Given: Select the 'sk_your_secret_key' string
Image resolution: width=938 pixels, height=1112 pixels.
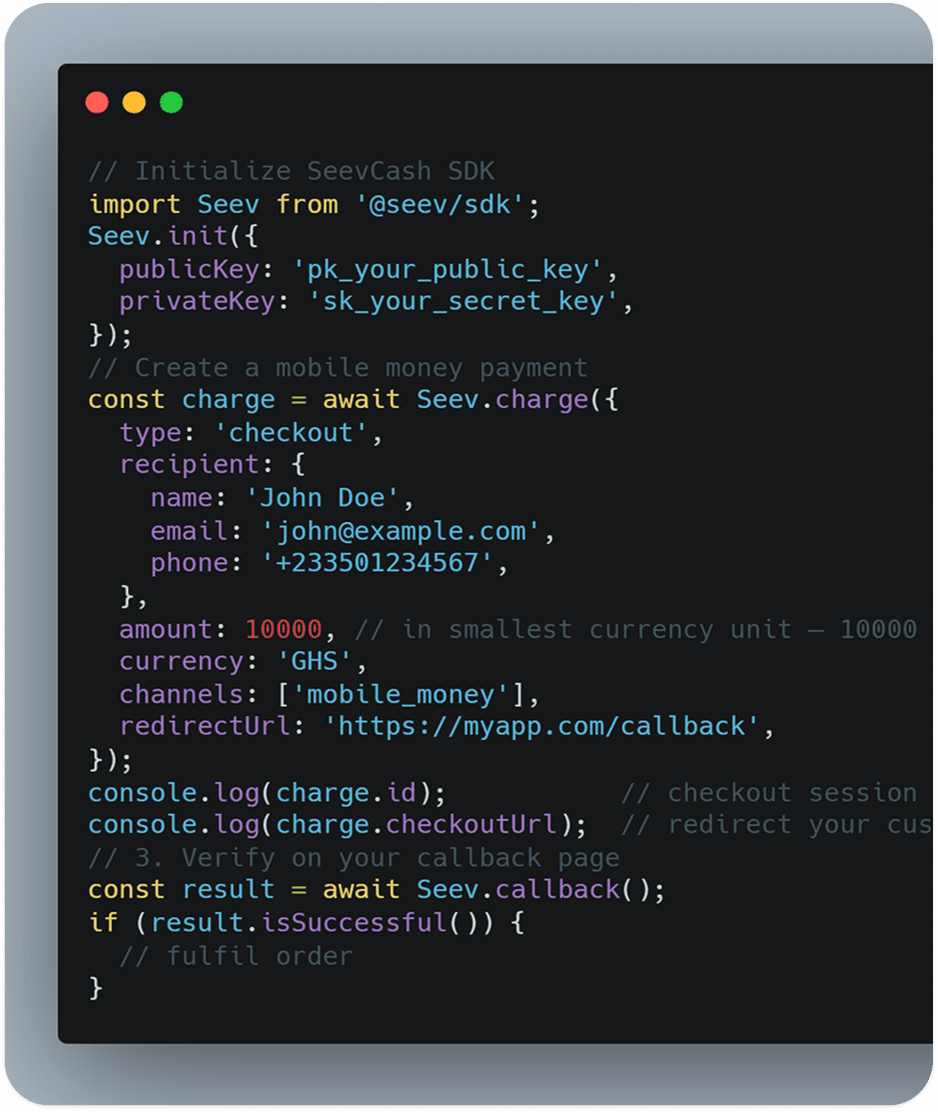Looking at the screenshot, I should point(463,301).
